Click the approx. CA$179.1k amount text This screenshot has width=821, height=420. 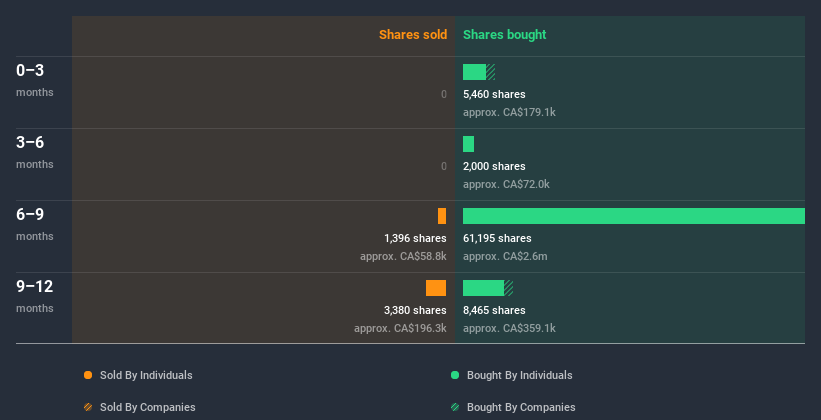pyautogui.click(x=509, y=112)
